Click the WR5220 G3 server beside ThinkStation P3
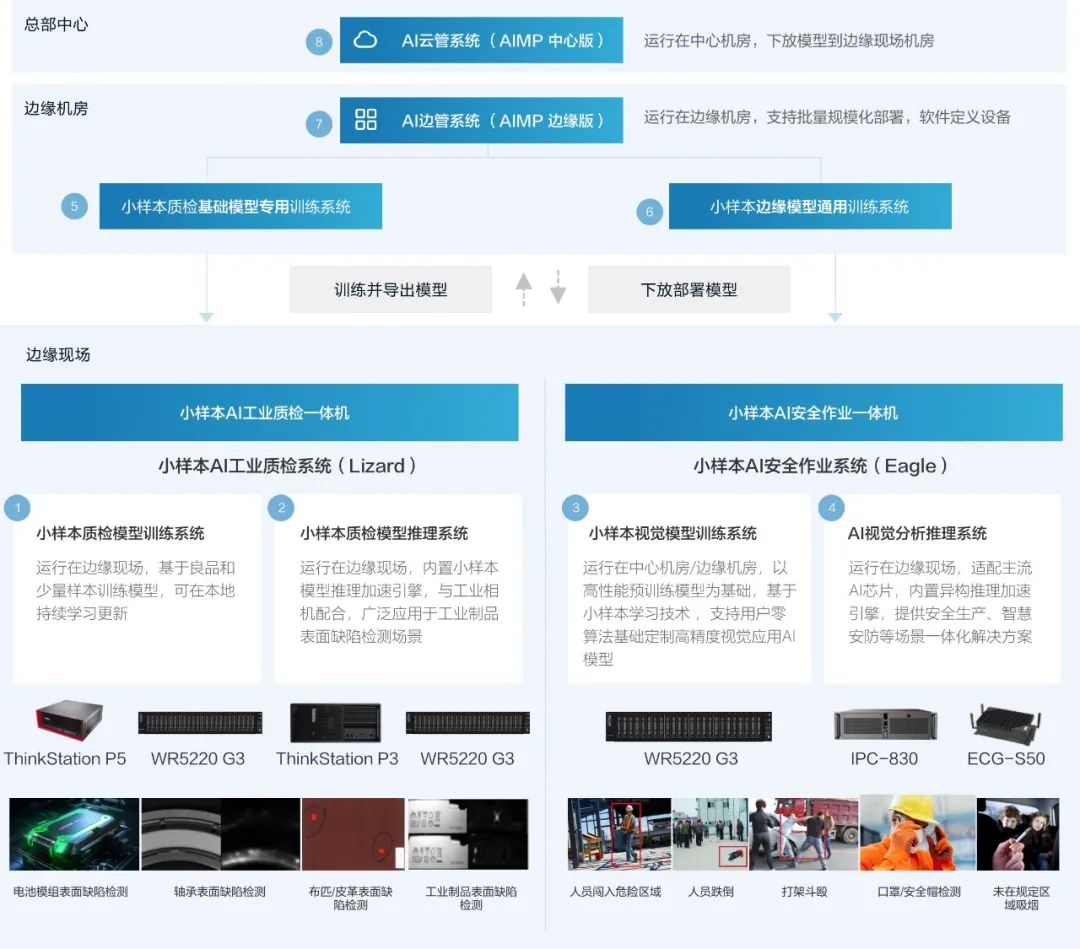The image size is (1080, 949). pyautogui.click(x=468, y=722)
